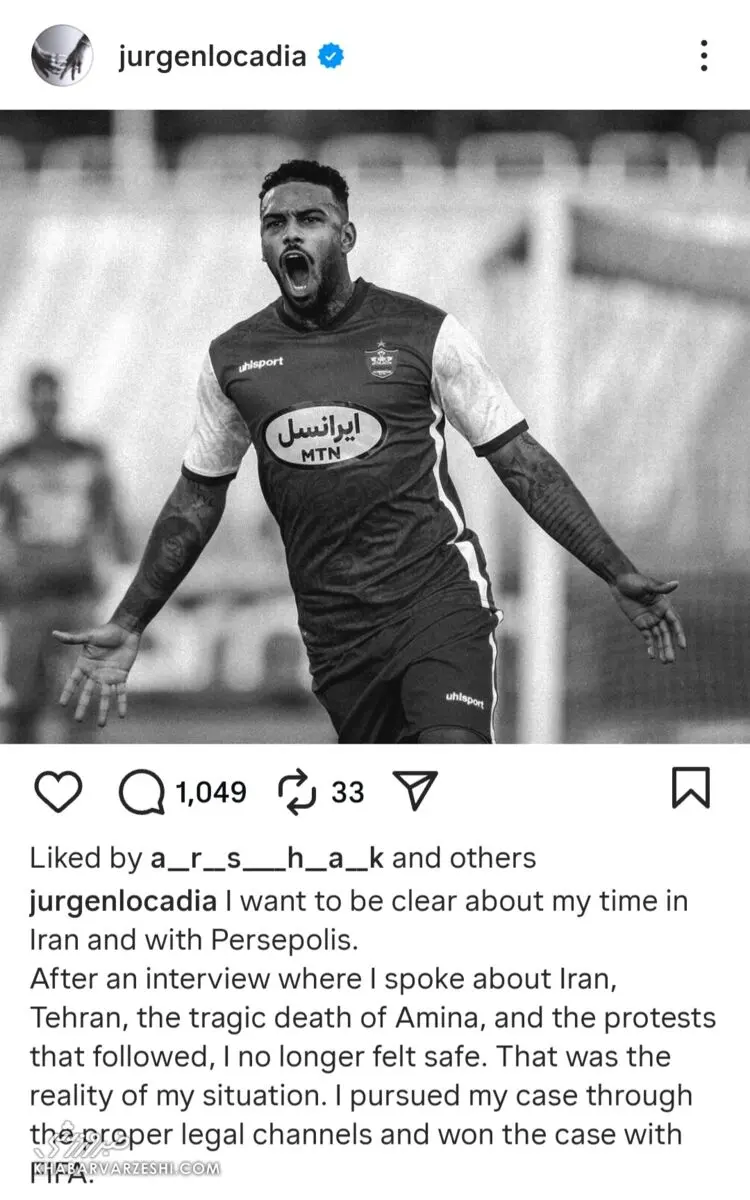Image resolution: width=750 pixels, height=1200 pixels.
Task: Click the blue verified badge
Action: [x=331, y=57]
